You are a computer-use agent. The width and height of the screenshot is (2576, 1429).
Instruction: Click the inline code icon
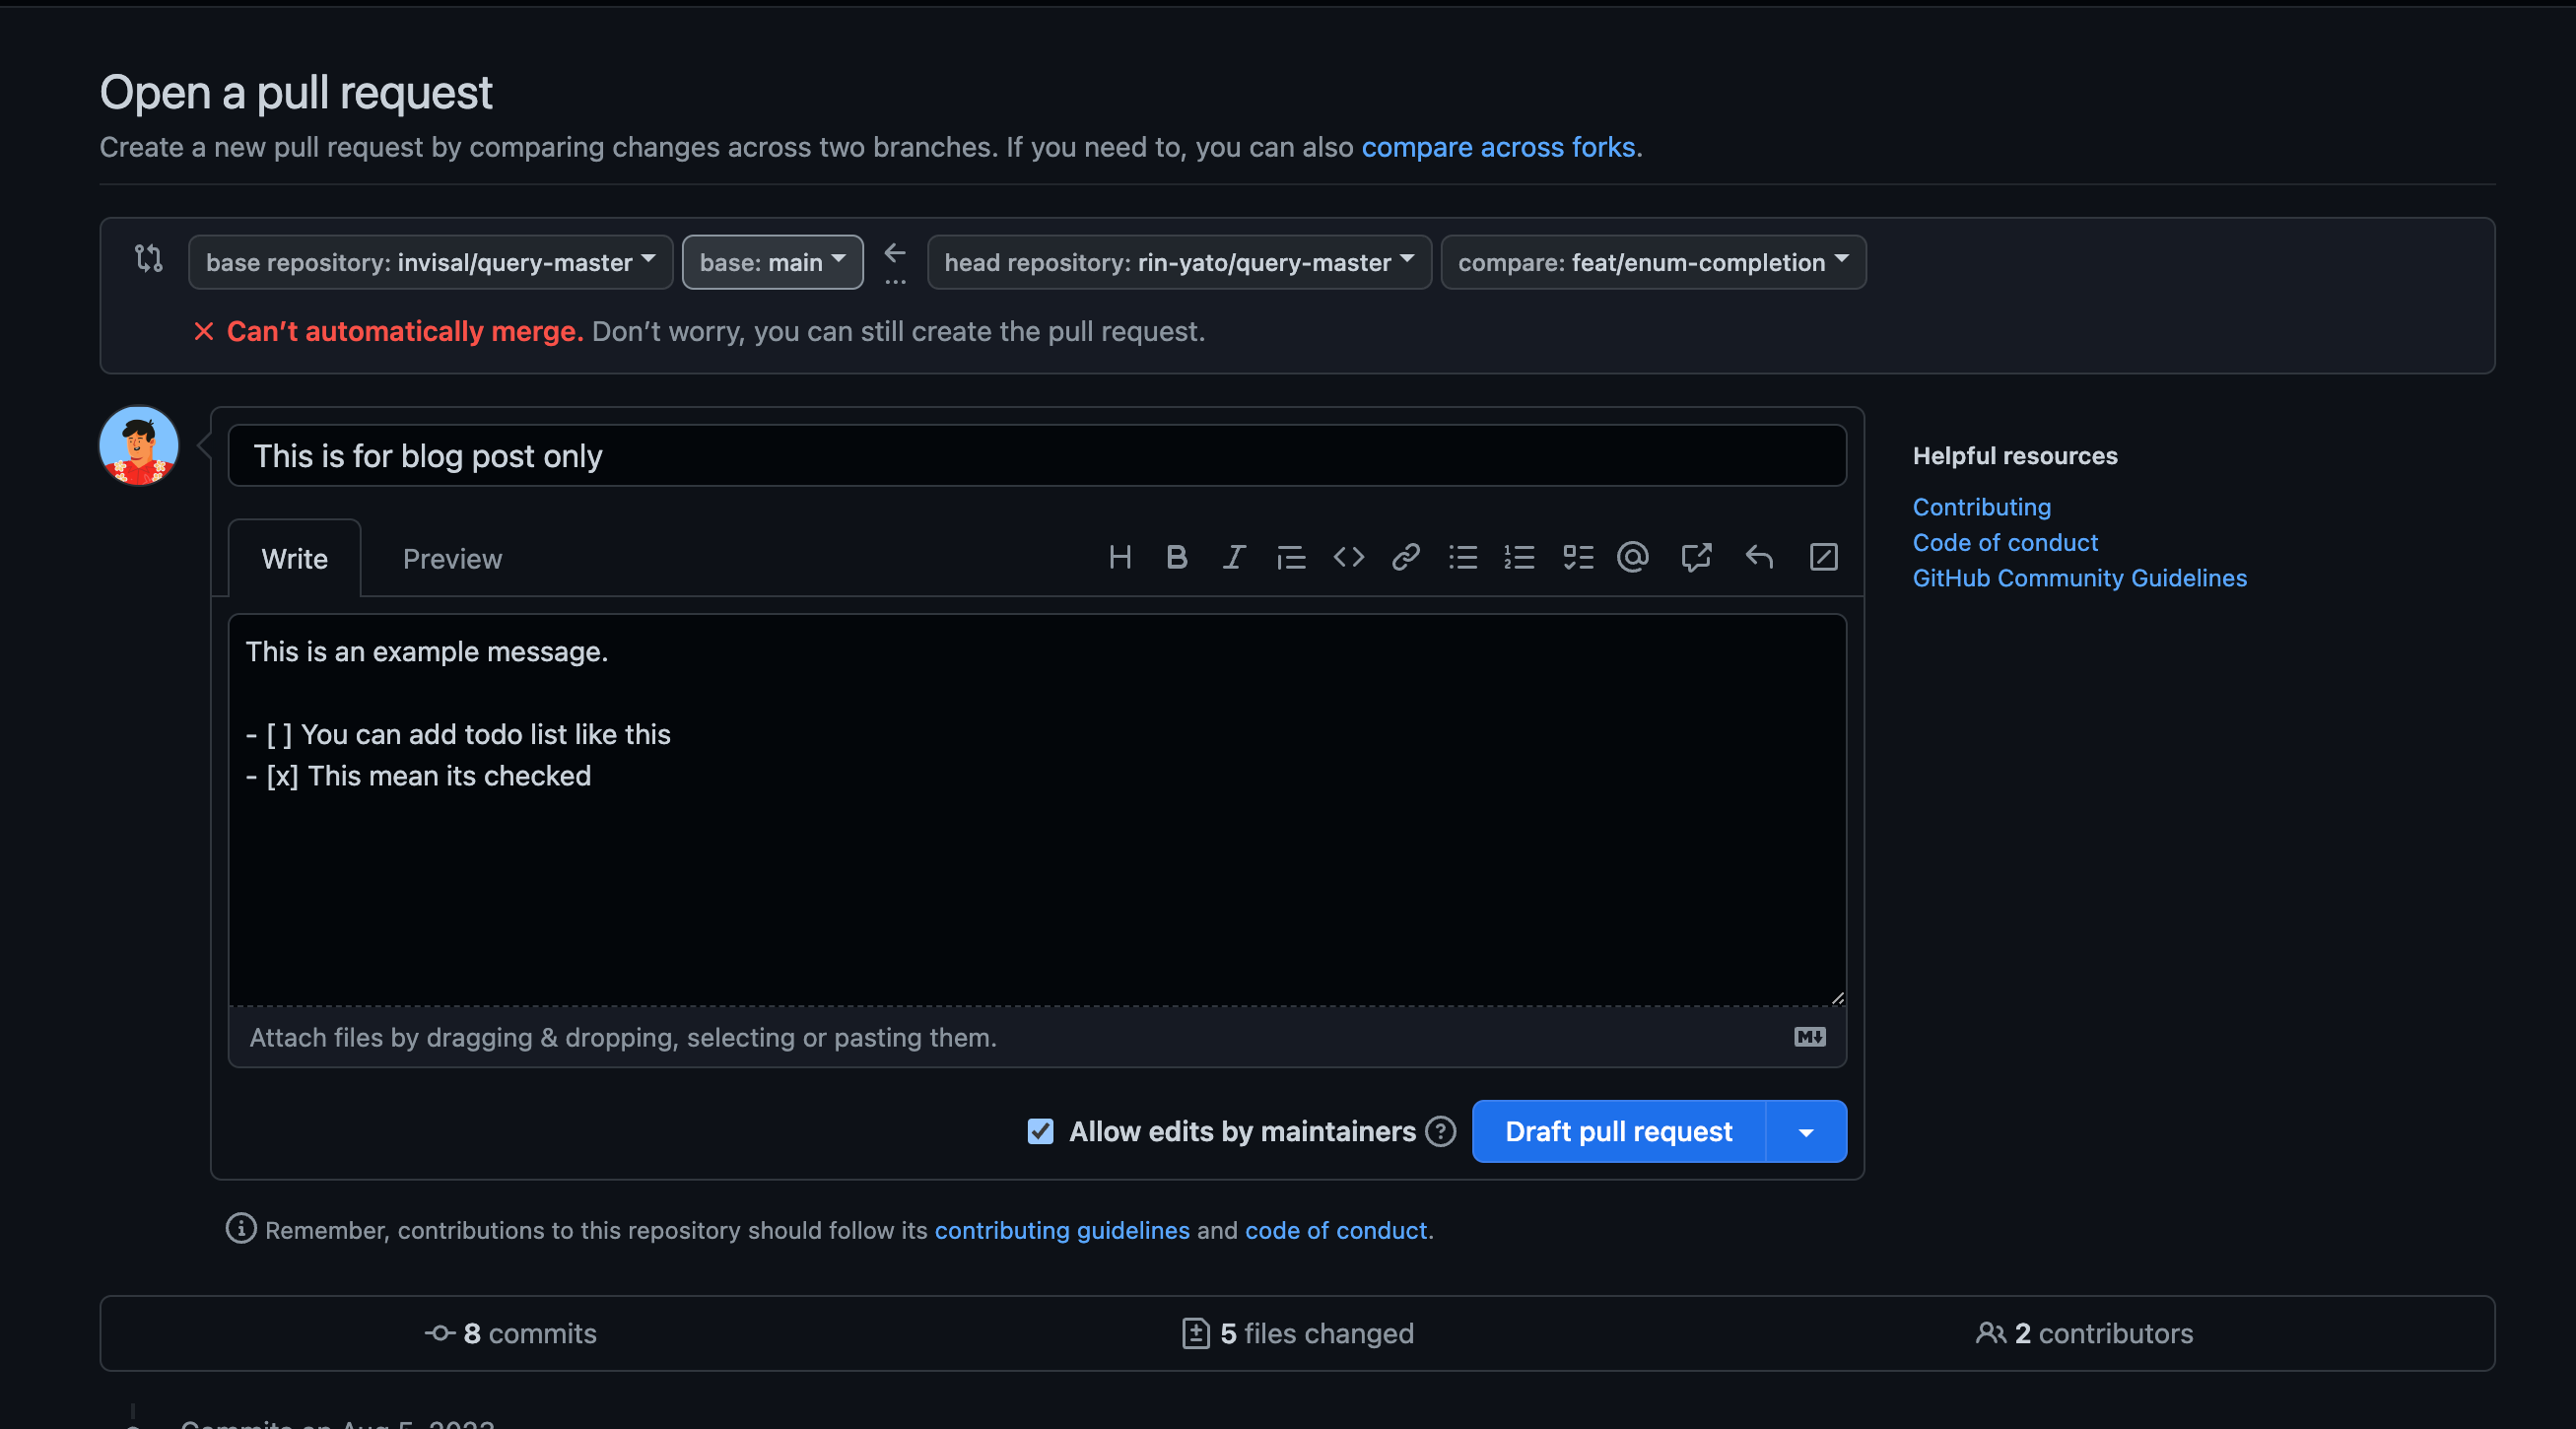(1346, 556)
